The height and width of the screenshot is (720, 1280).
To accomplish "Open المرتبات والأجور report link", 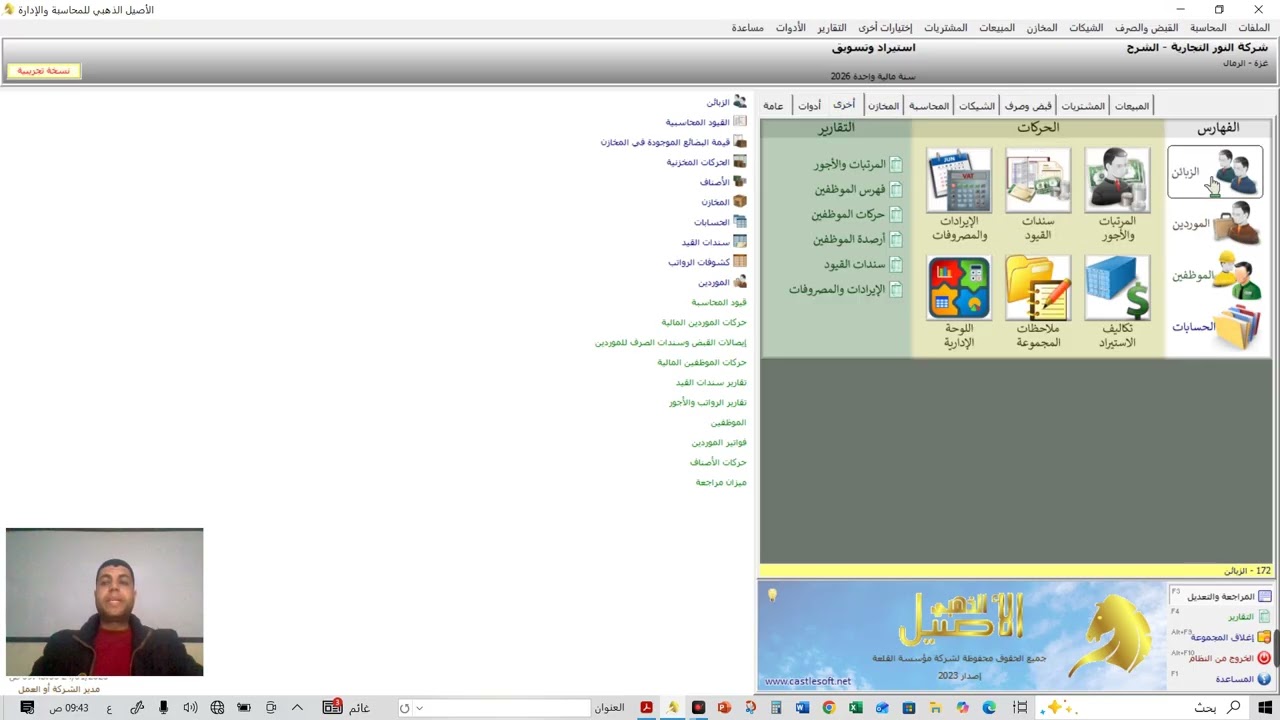I will [858, 165].
